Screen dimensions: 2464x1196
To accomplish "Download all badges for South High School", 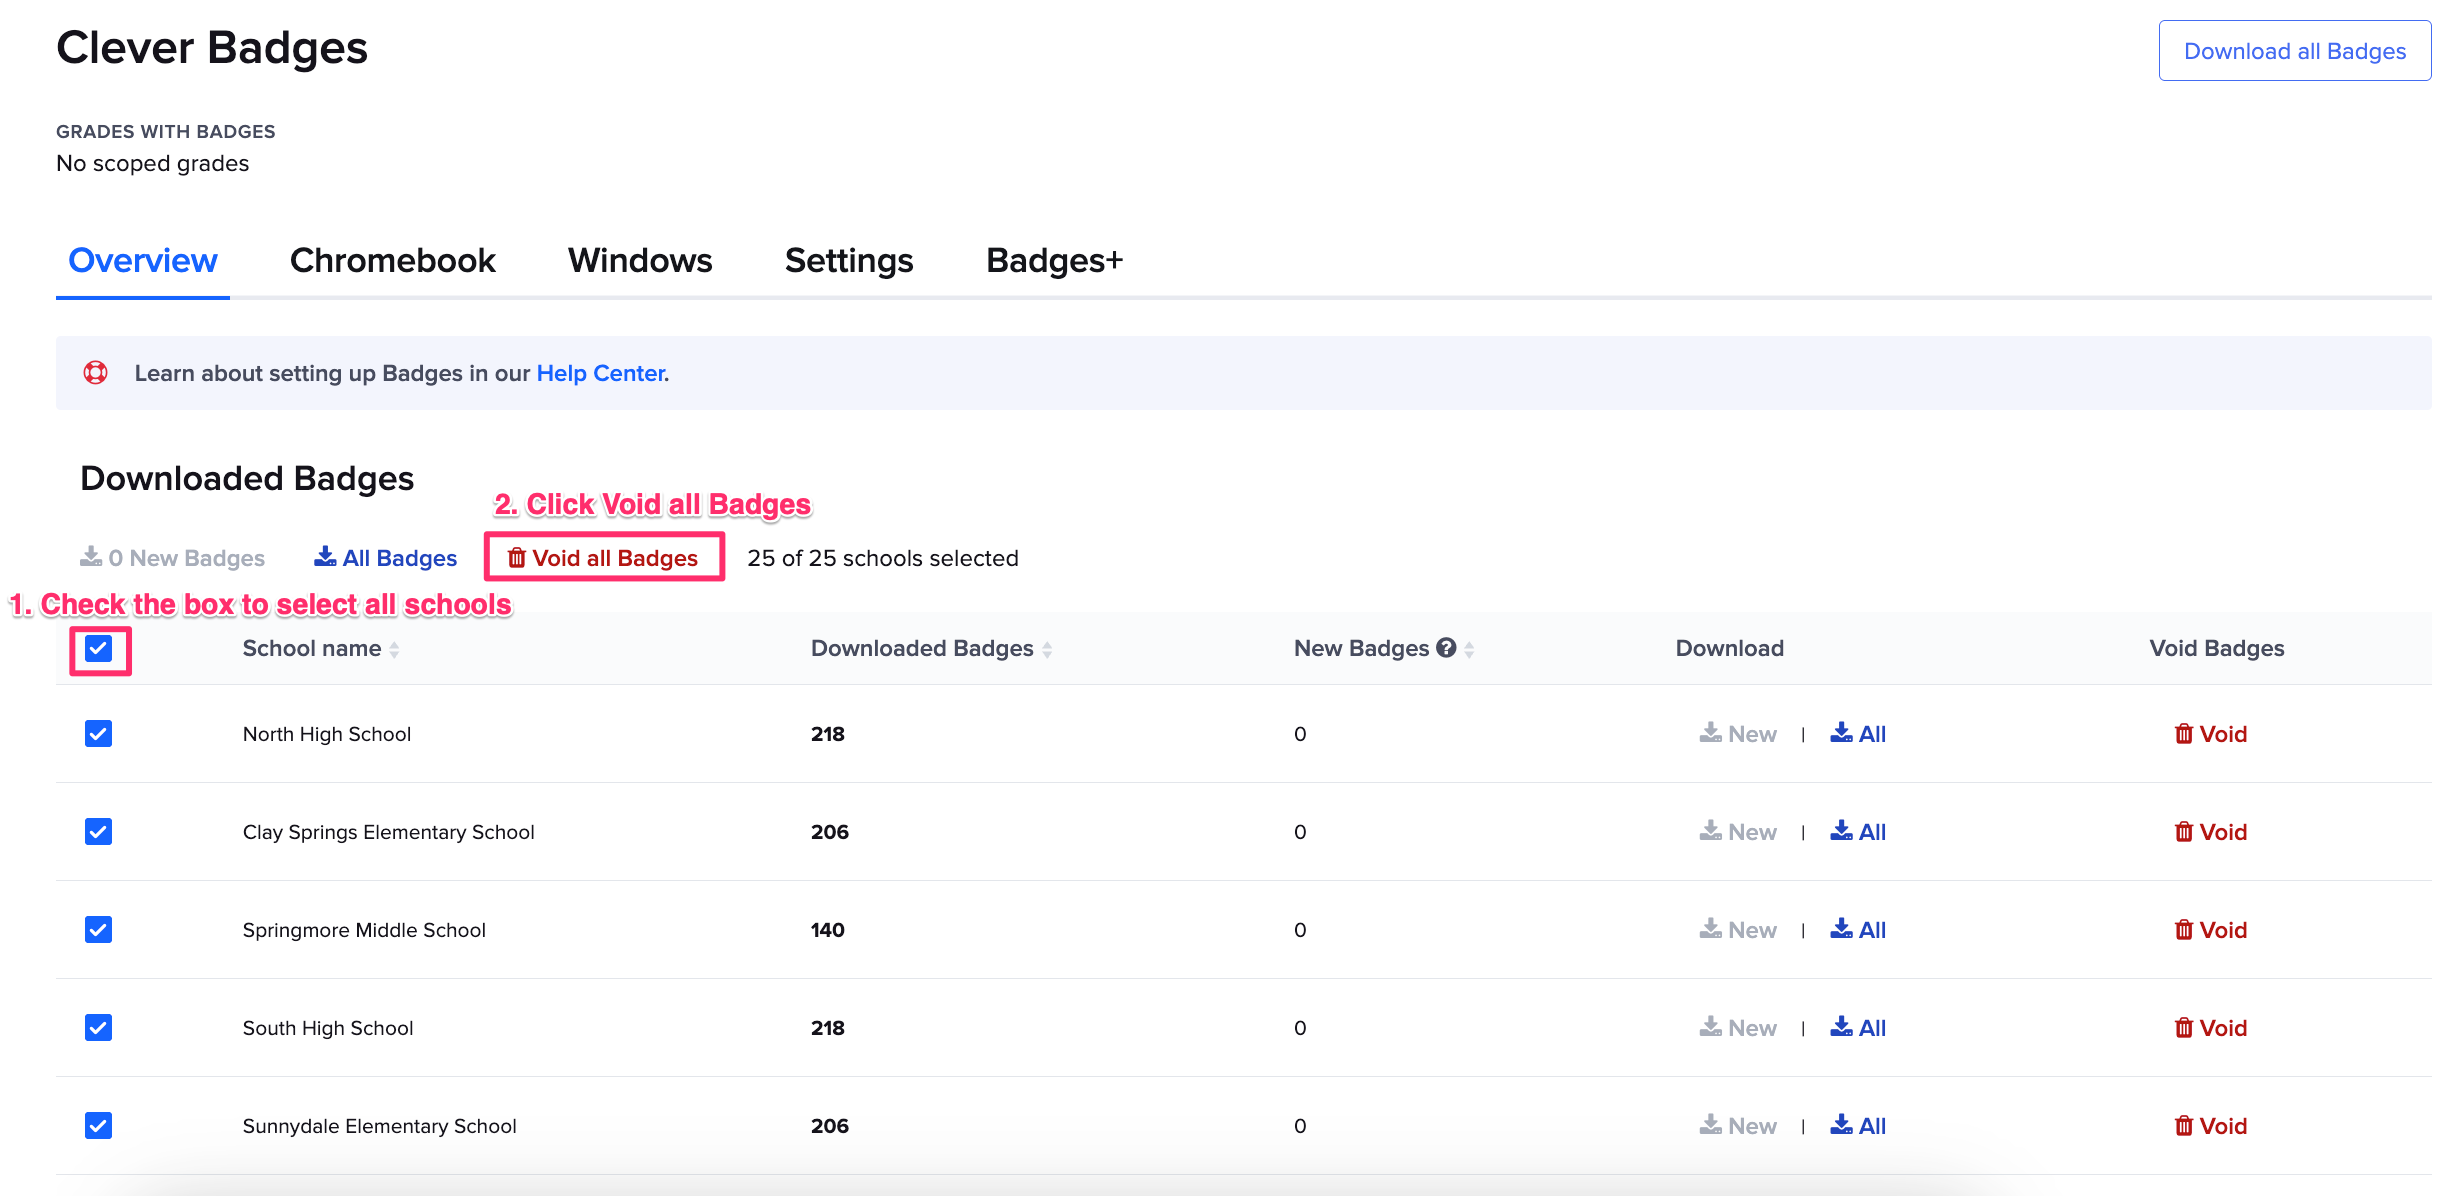I will click(1858, 1028).
